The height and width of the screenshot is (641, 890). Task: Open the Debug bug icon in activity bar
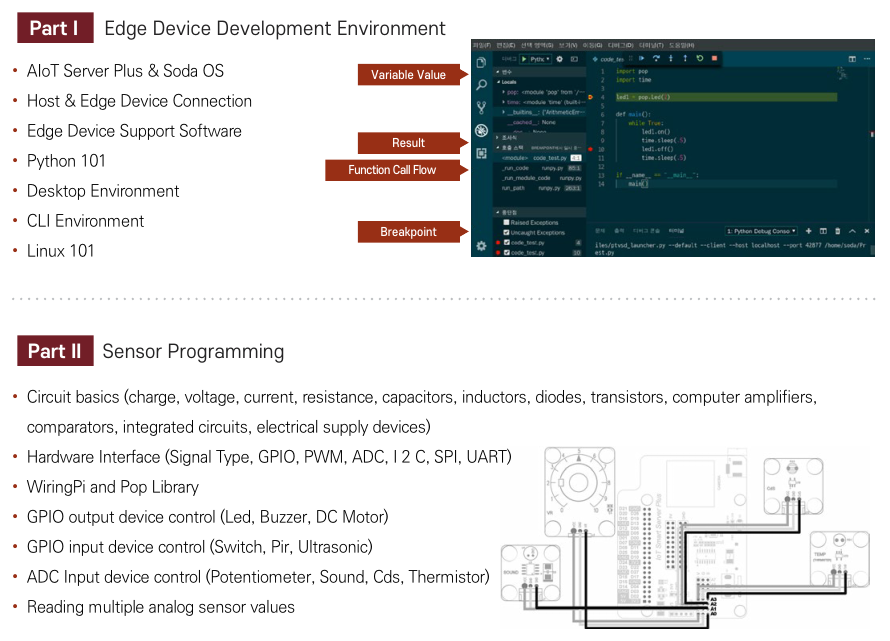tap(481, 131)
